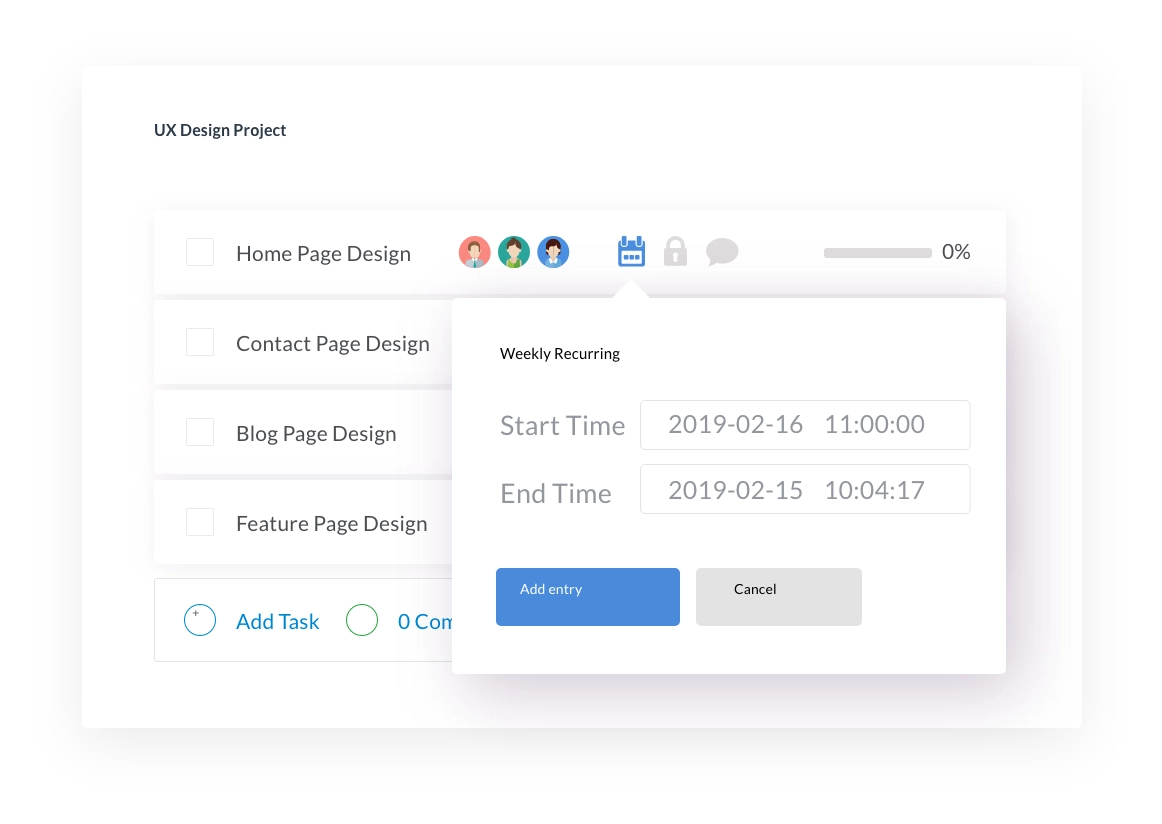Click the blue-background assignee avatar
The width and height of the screenshot is (1162, 824).
coord(553,252)
